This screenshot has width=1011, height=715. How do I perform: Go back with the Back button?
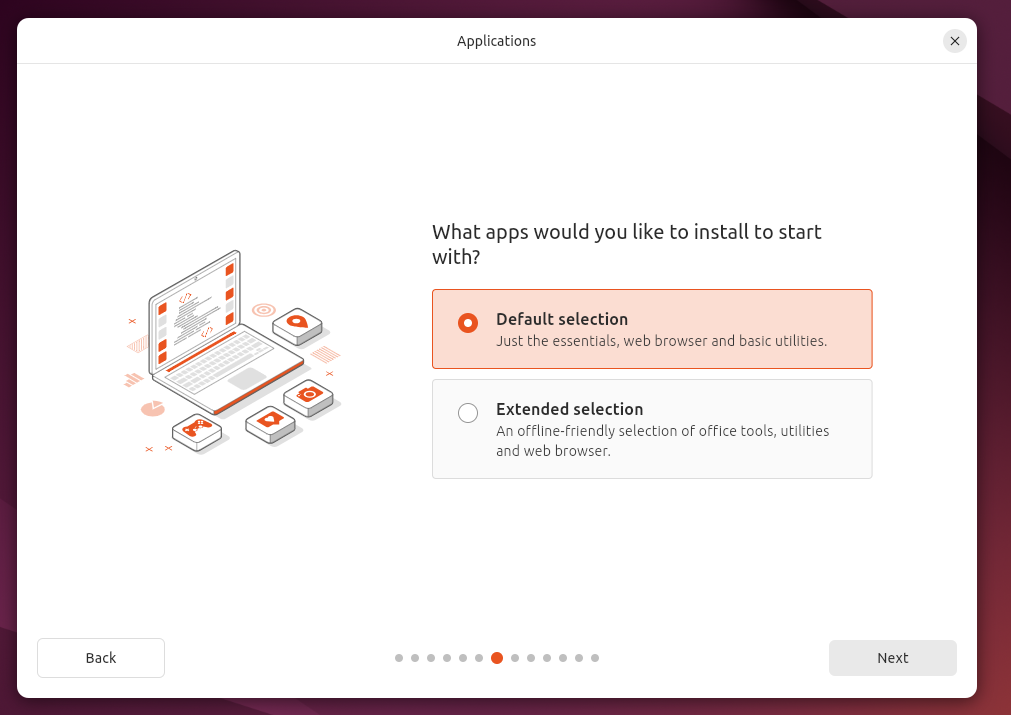tap(101, 658)
